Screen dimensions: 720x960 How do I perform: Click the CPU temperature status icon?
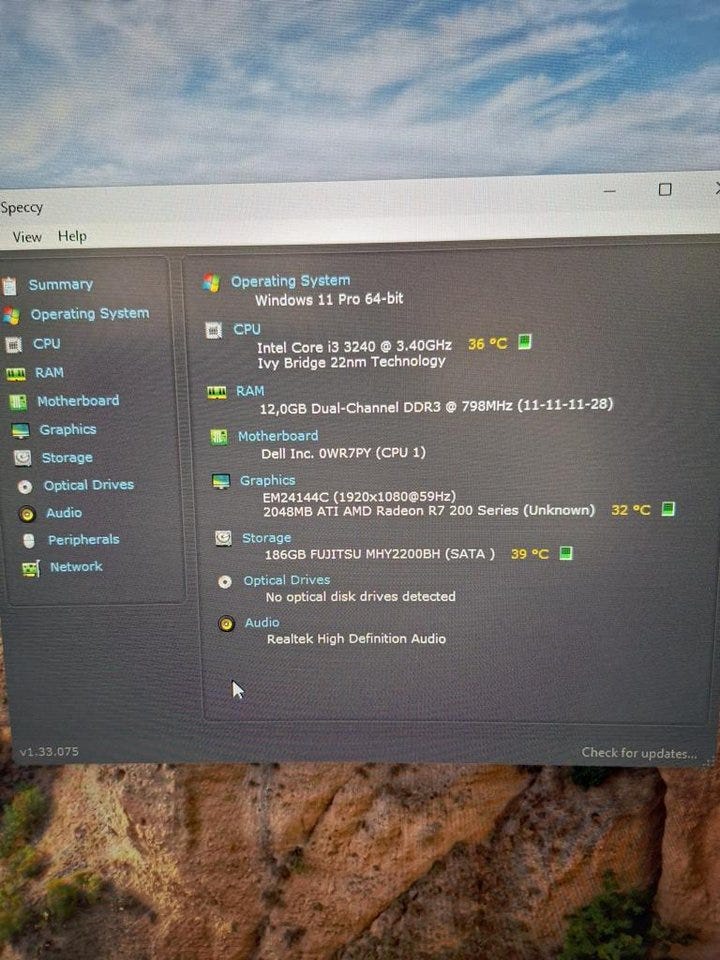525,342
